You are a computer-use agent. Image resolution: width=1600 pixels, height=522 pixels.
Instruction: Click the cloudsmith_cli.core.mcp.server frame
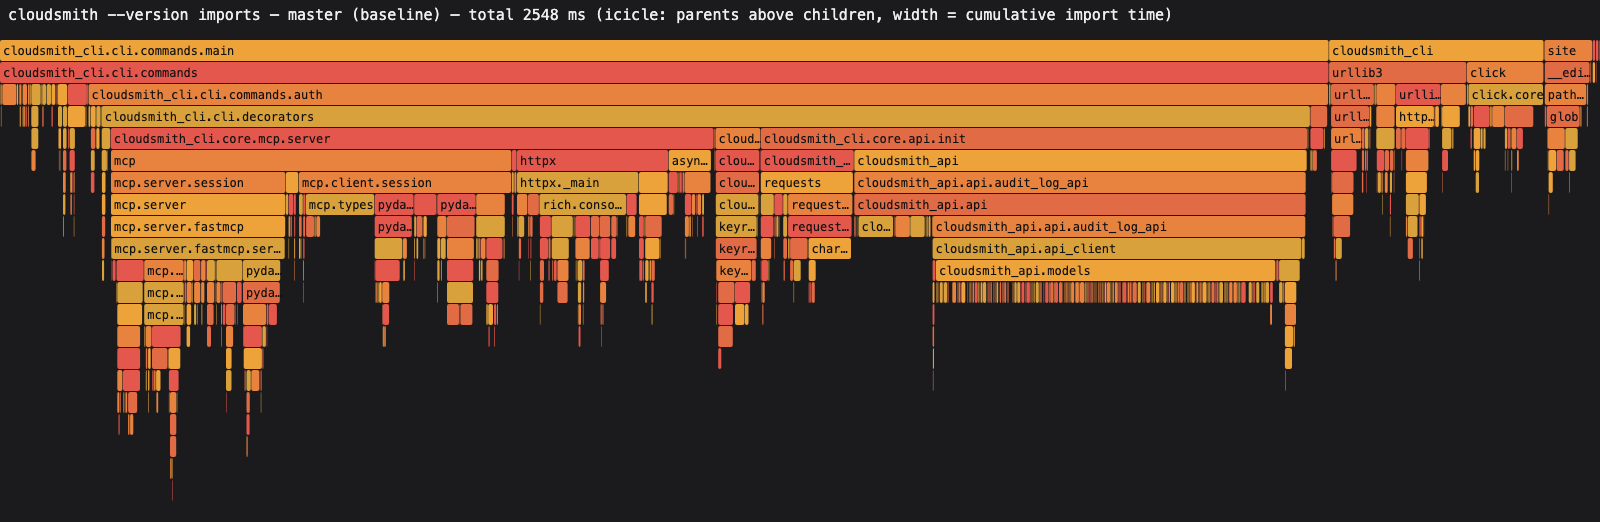pyautogui.click(x=412, y=139)
